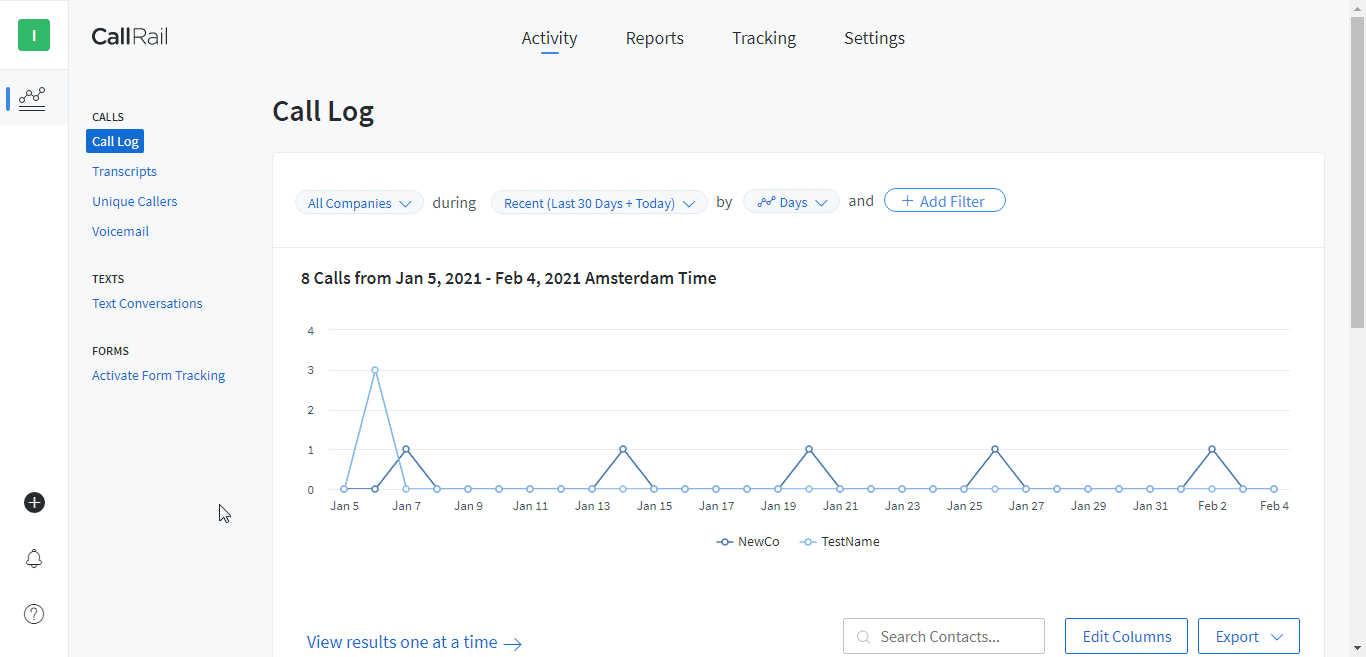Click the CallRail logo
This screenshot has height=657, width=1366.
[x=130, y=37]
